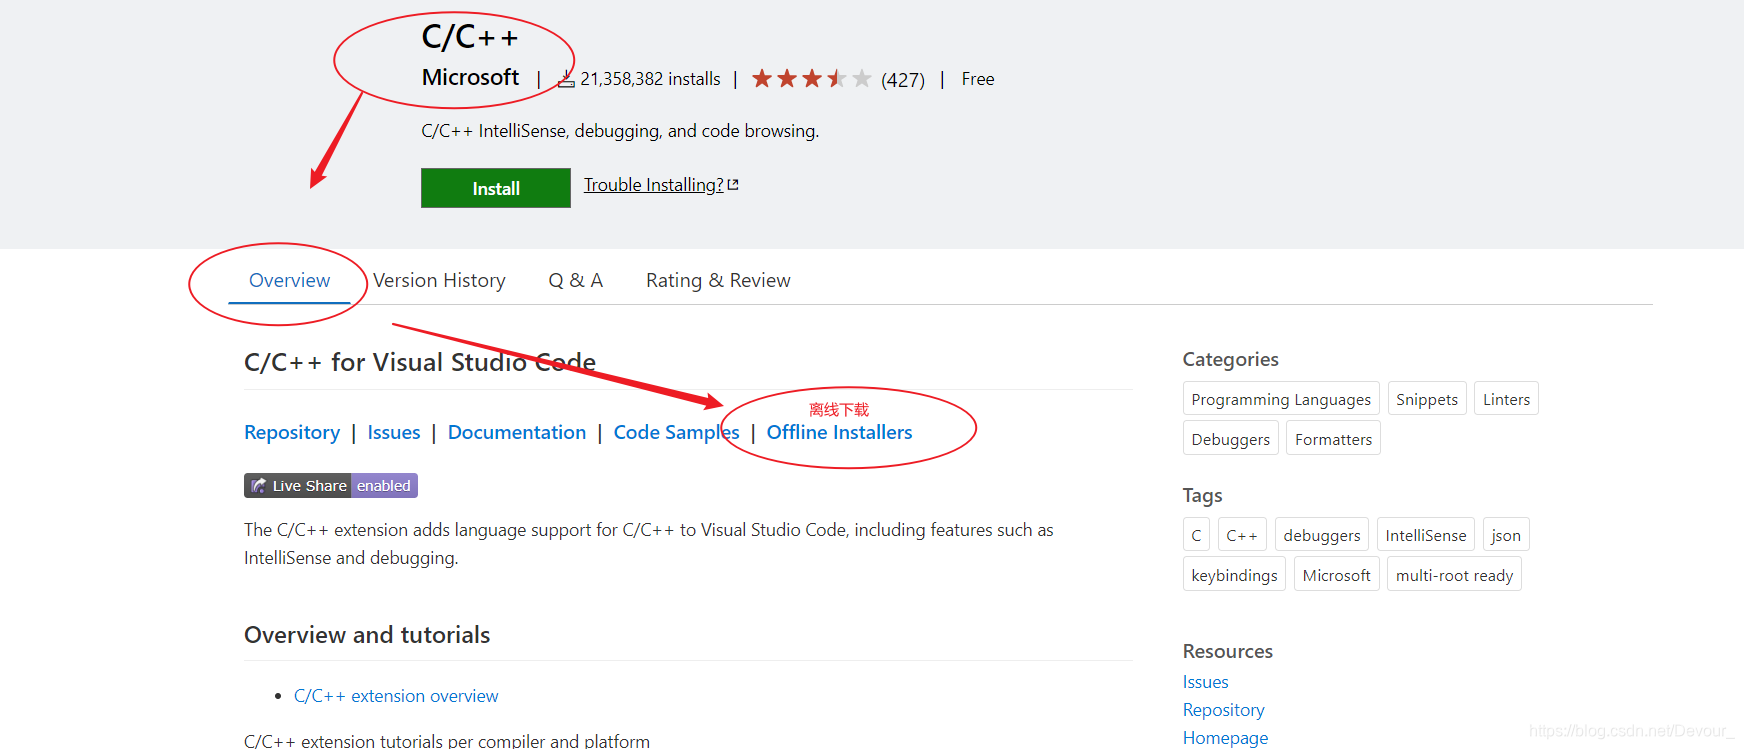Image resolution: width=1744 pixels, height=749 pixels.
Task: Click the C/C++ extension title
Action: 470,37
